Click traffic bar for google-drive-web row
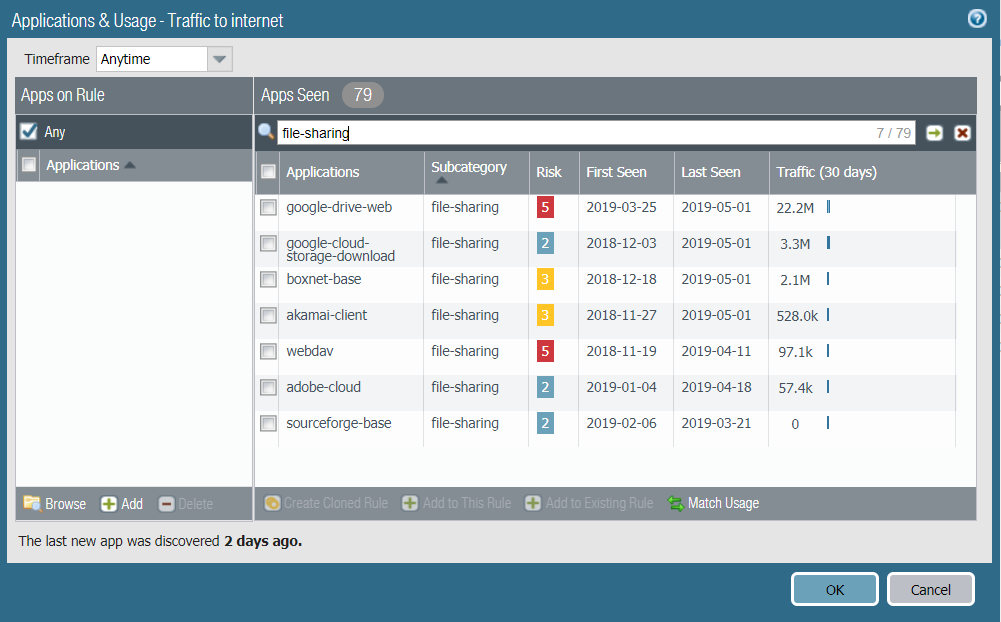This screenshot has width=1001, height=622. click(828, 207)
